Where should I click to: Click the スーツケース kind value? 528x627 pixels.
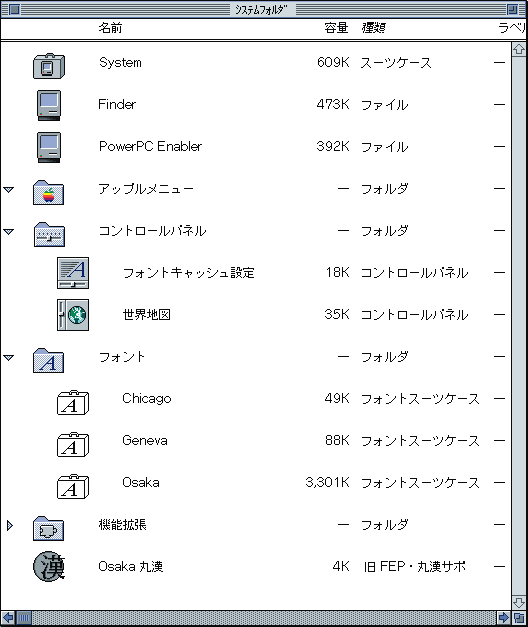pos(396,63)
